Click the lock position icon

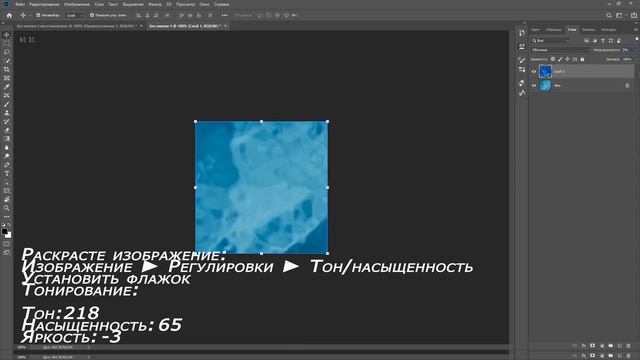[x=567, y=59]
